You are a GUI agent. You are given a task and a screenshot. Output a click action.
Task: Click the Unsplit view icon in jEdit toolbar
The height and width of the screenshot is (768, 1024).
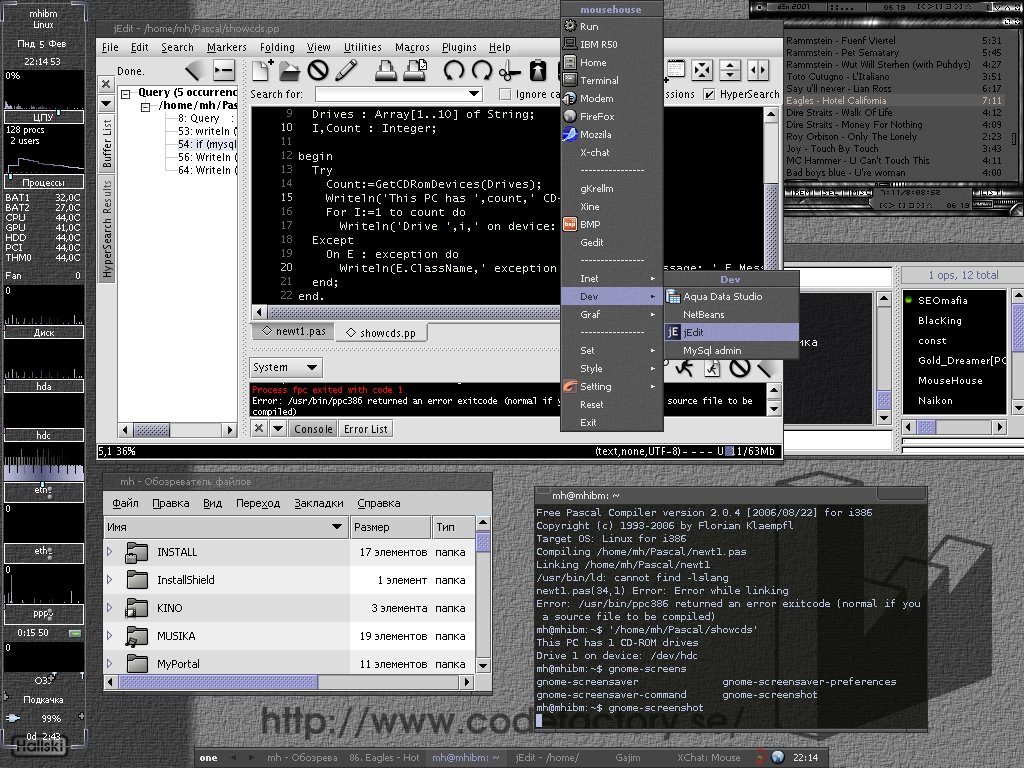point(702,70)
